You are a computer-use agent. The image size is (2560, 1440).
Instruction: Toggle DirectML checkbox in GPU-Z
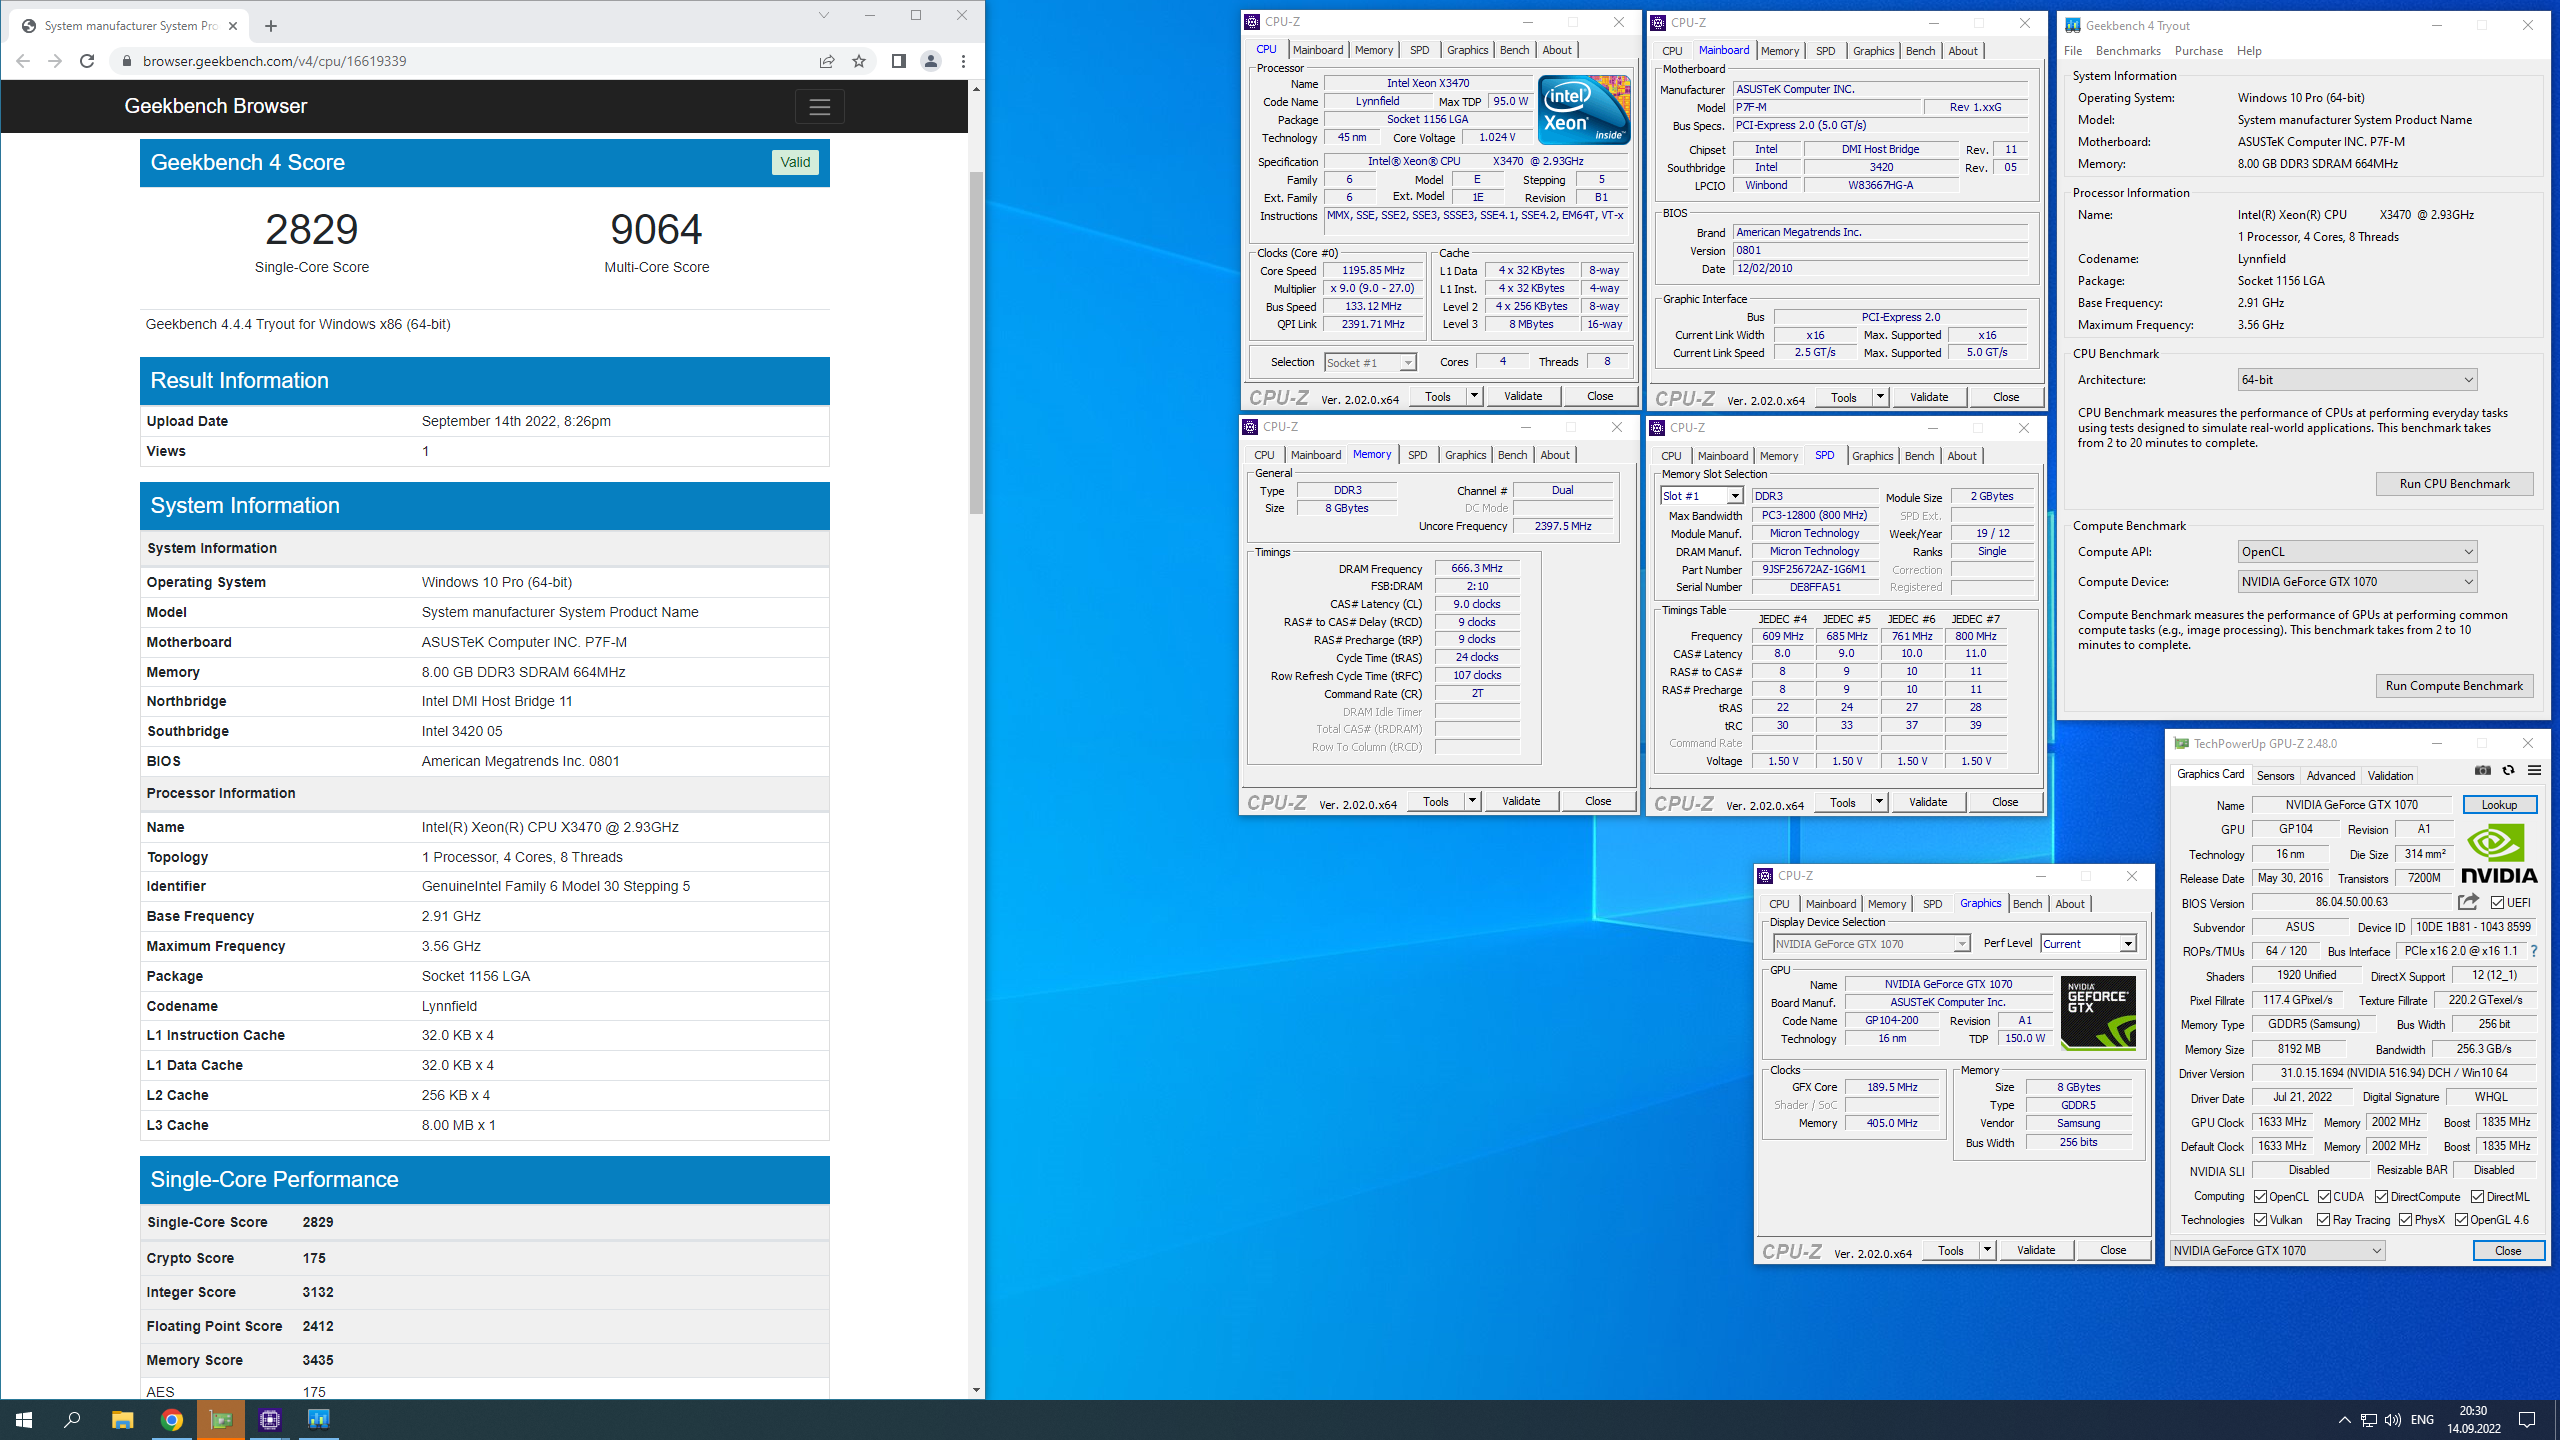coord(2477,1196)
